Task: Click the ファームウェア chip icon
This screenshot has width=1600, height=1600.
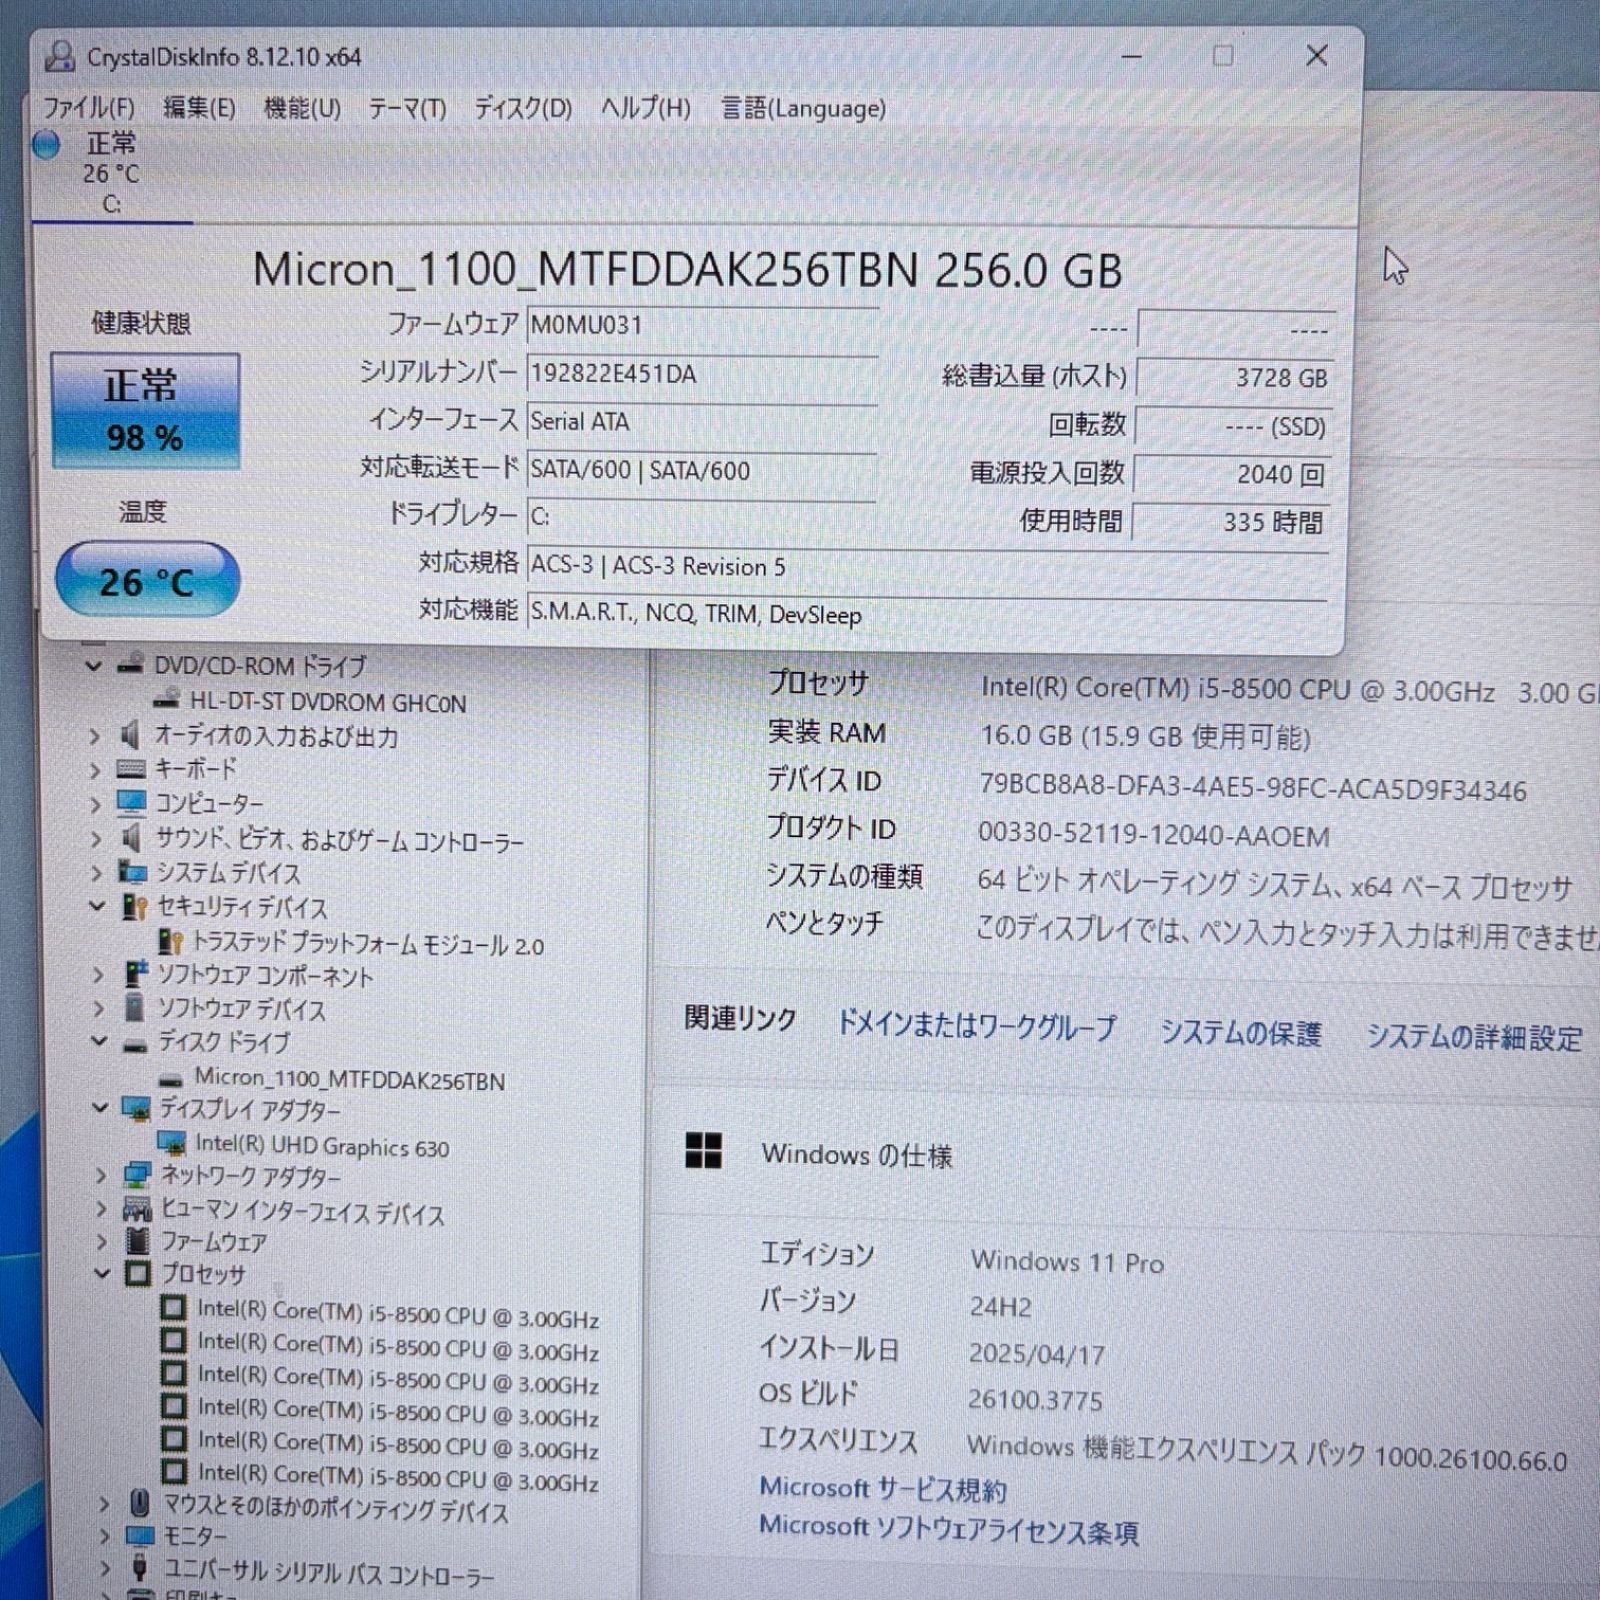Action: [x=138, y=1241]
